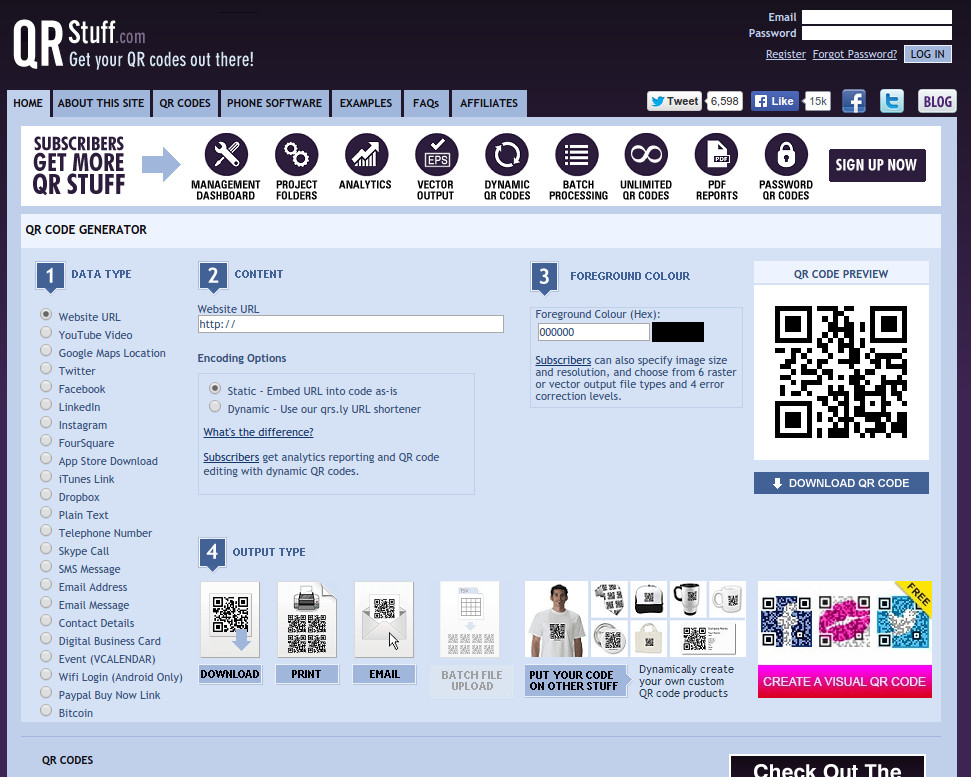Viewport: 971px width, 777px height.
Task: Open the Facebook page icon
Action: coord(854,102)
